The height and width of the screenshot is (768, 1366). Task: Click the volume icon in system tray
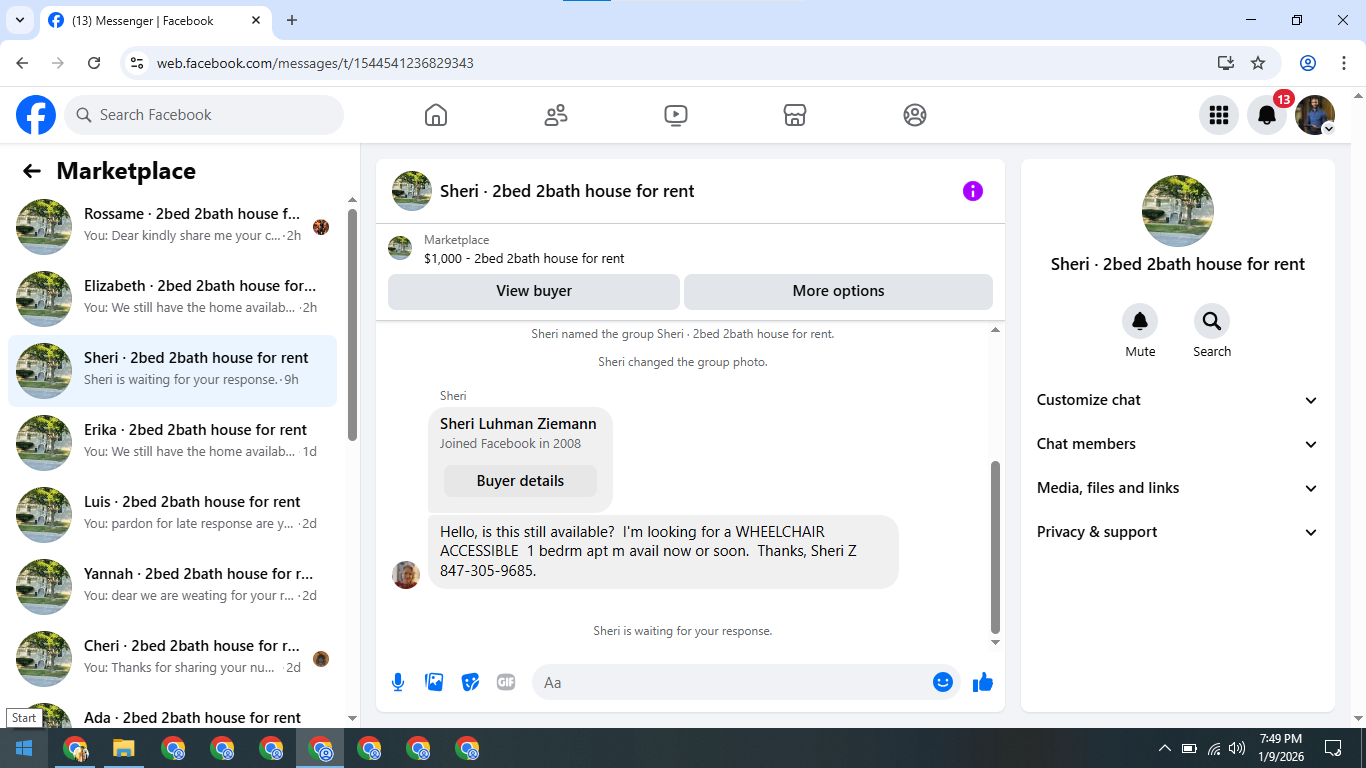click(1237, 748)
